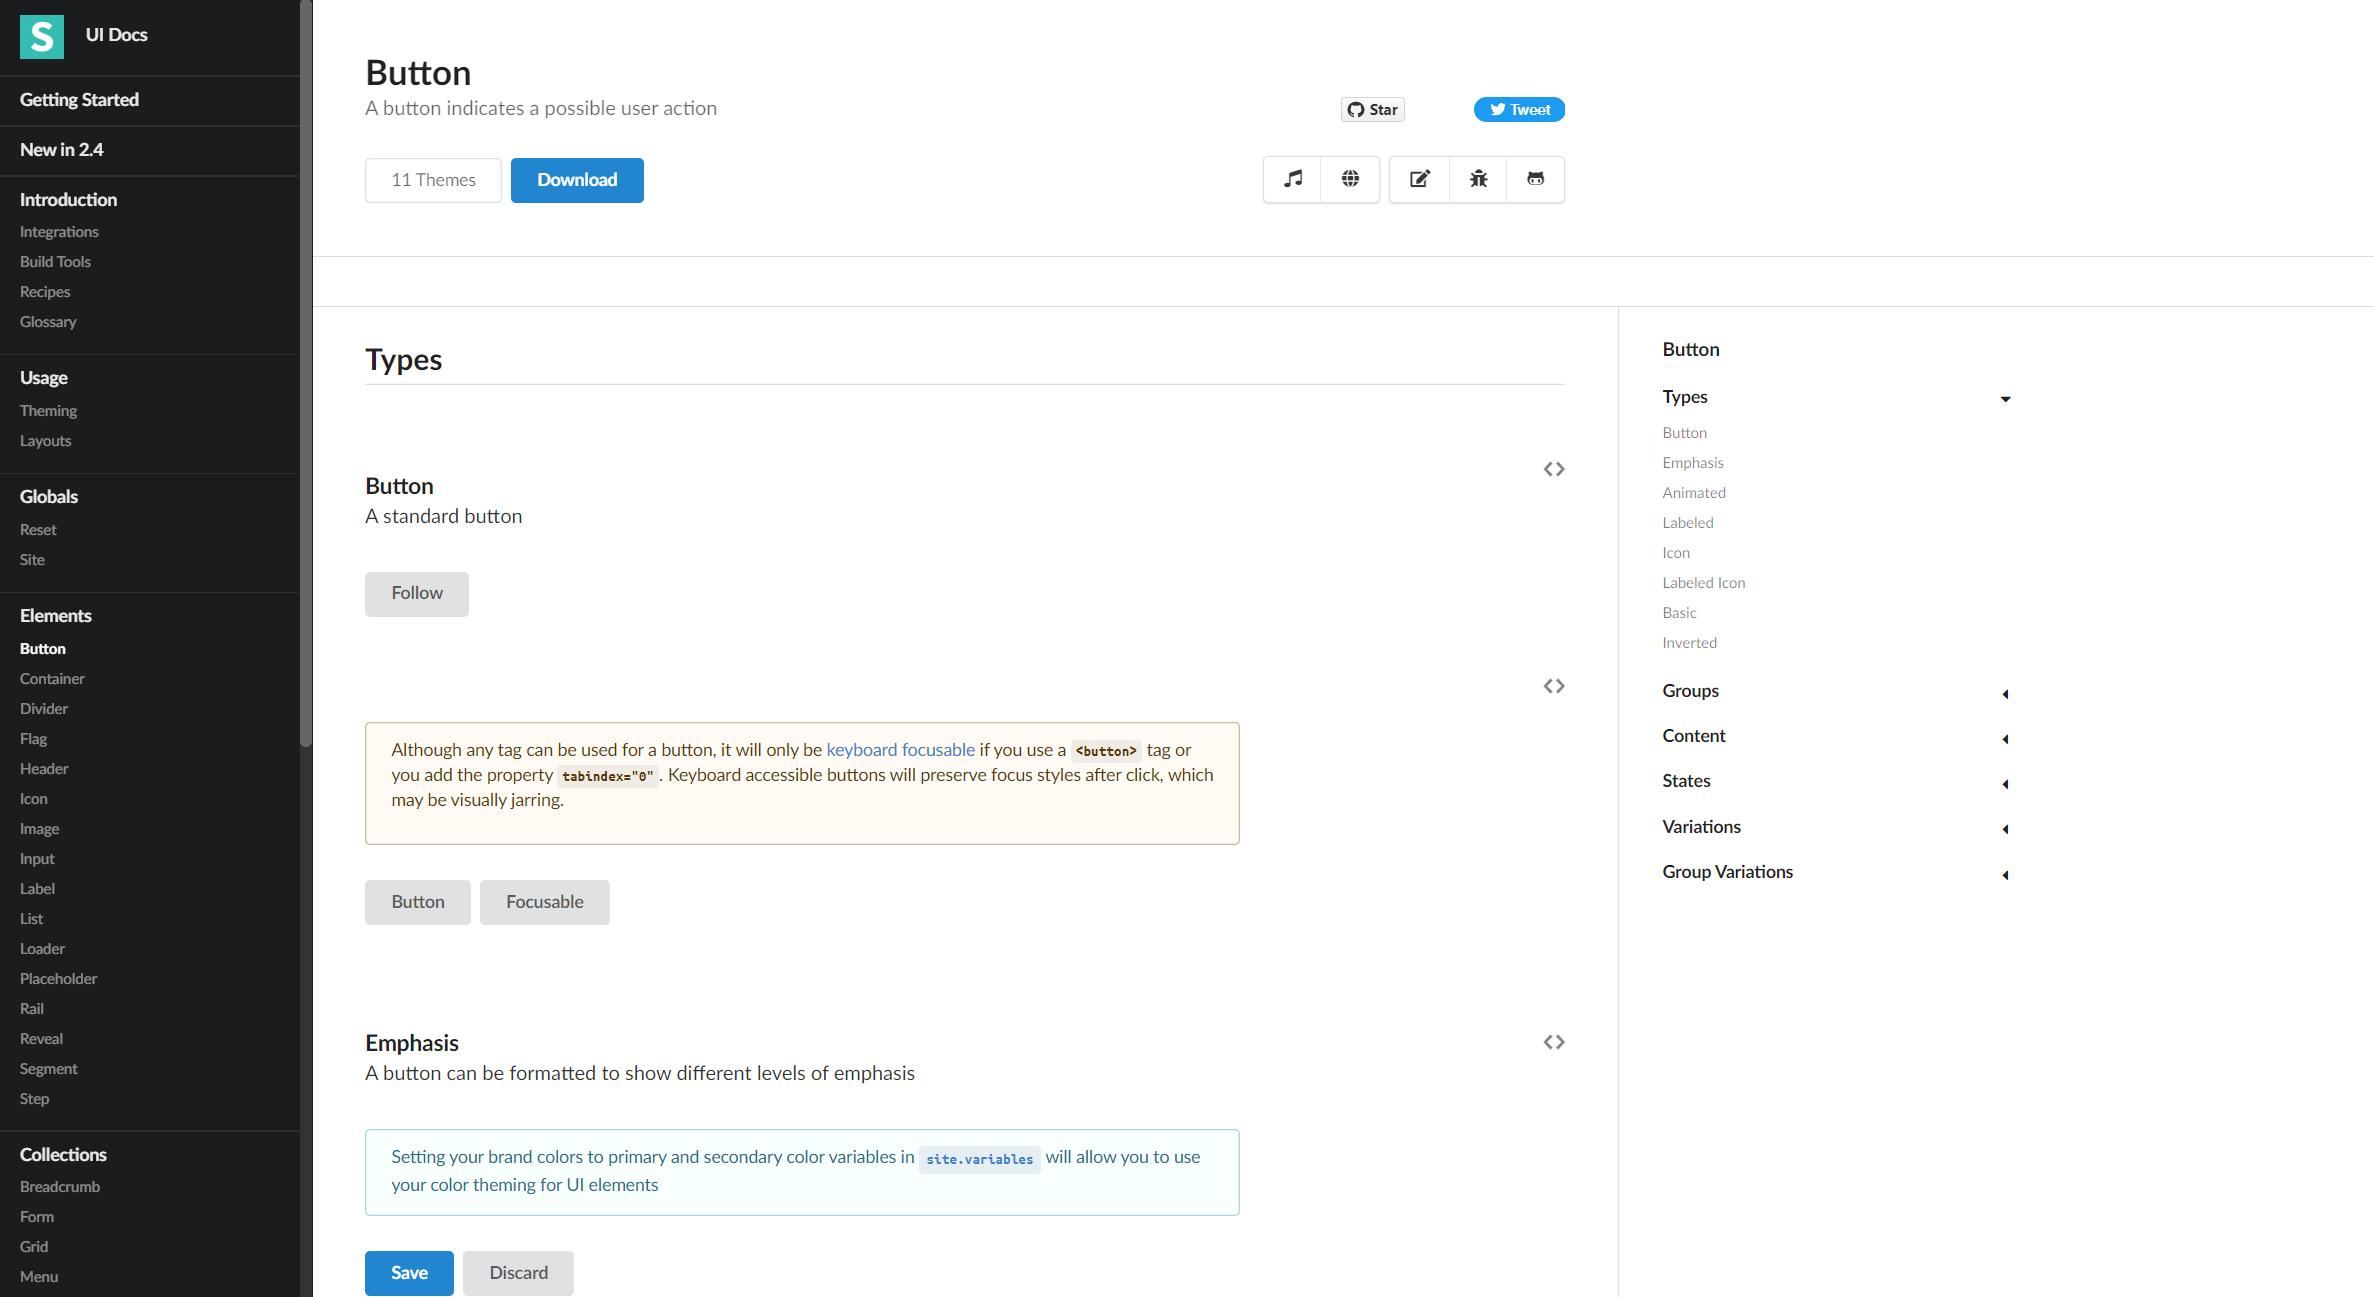Open the 11 Themes selector
Viewport: 2374px width, 1297px height.
click(x=433, y=180)
